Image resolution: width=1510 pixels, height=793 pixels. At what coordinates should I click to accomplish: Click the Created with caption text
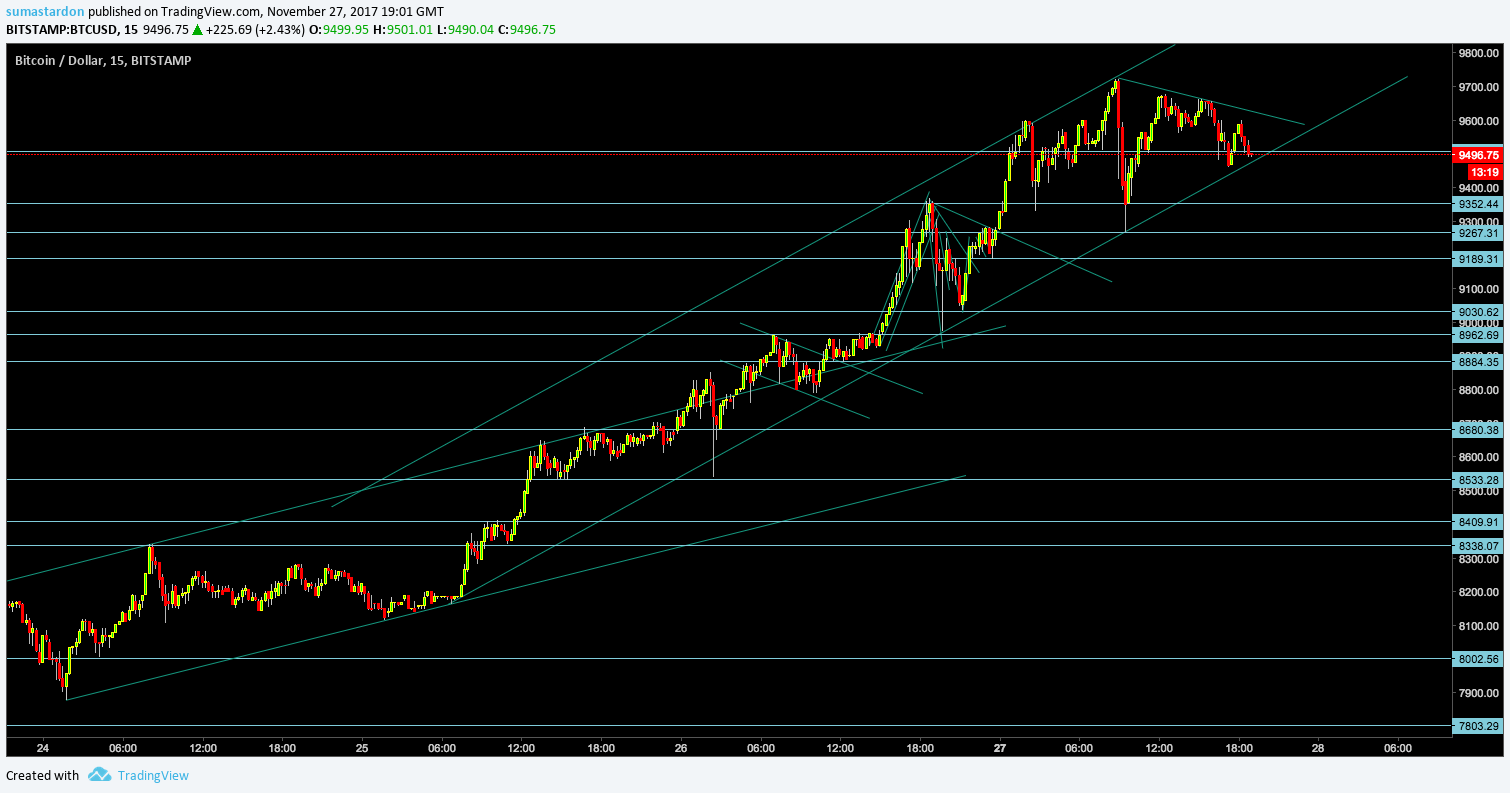[42, 775]
